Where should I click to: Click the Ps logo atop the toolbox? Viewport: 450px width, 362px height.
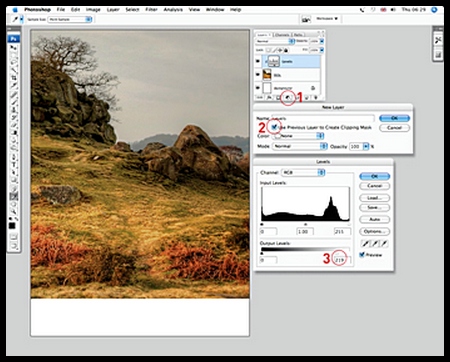tap(14, 39)
